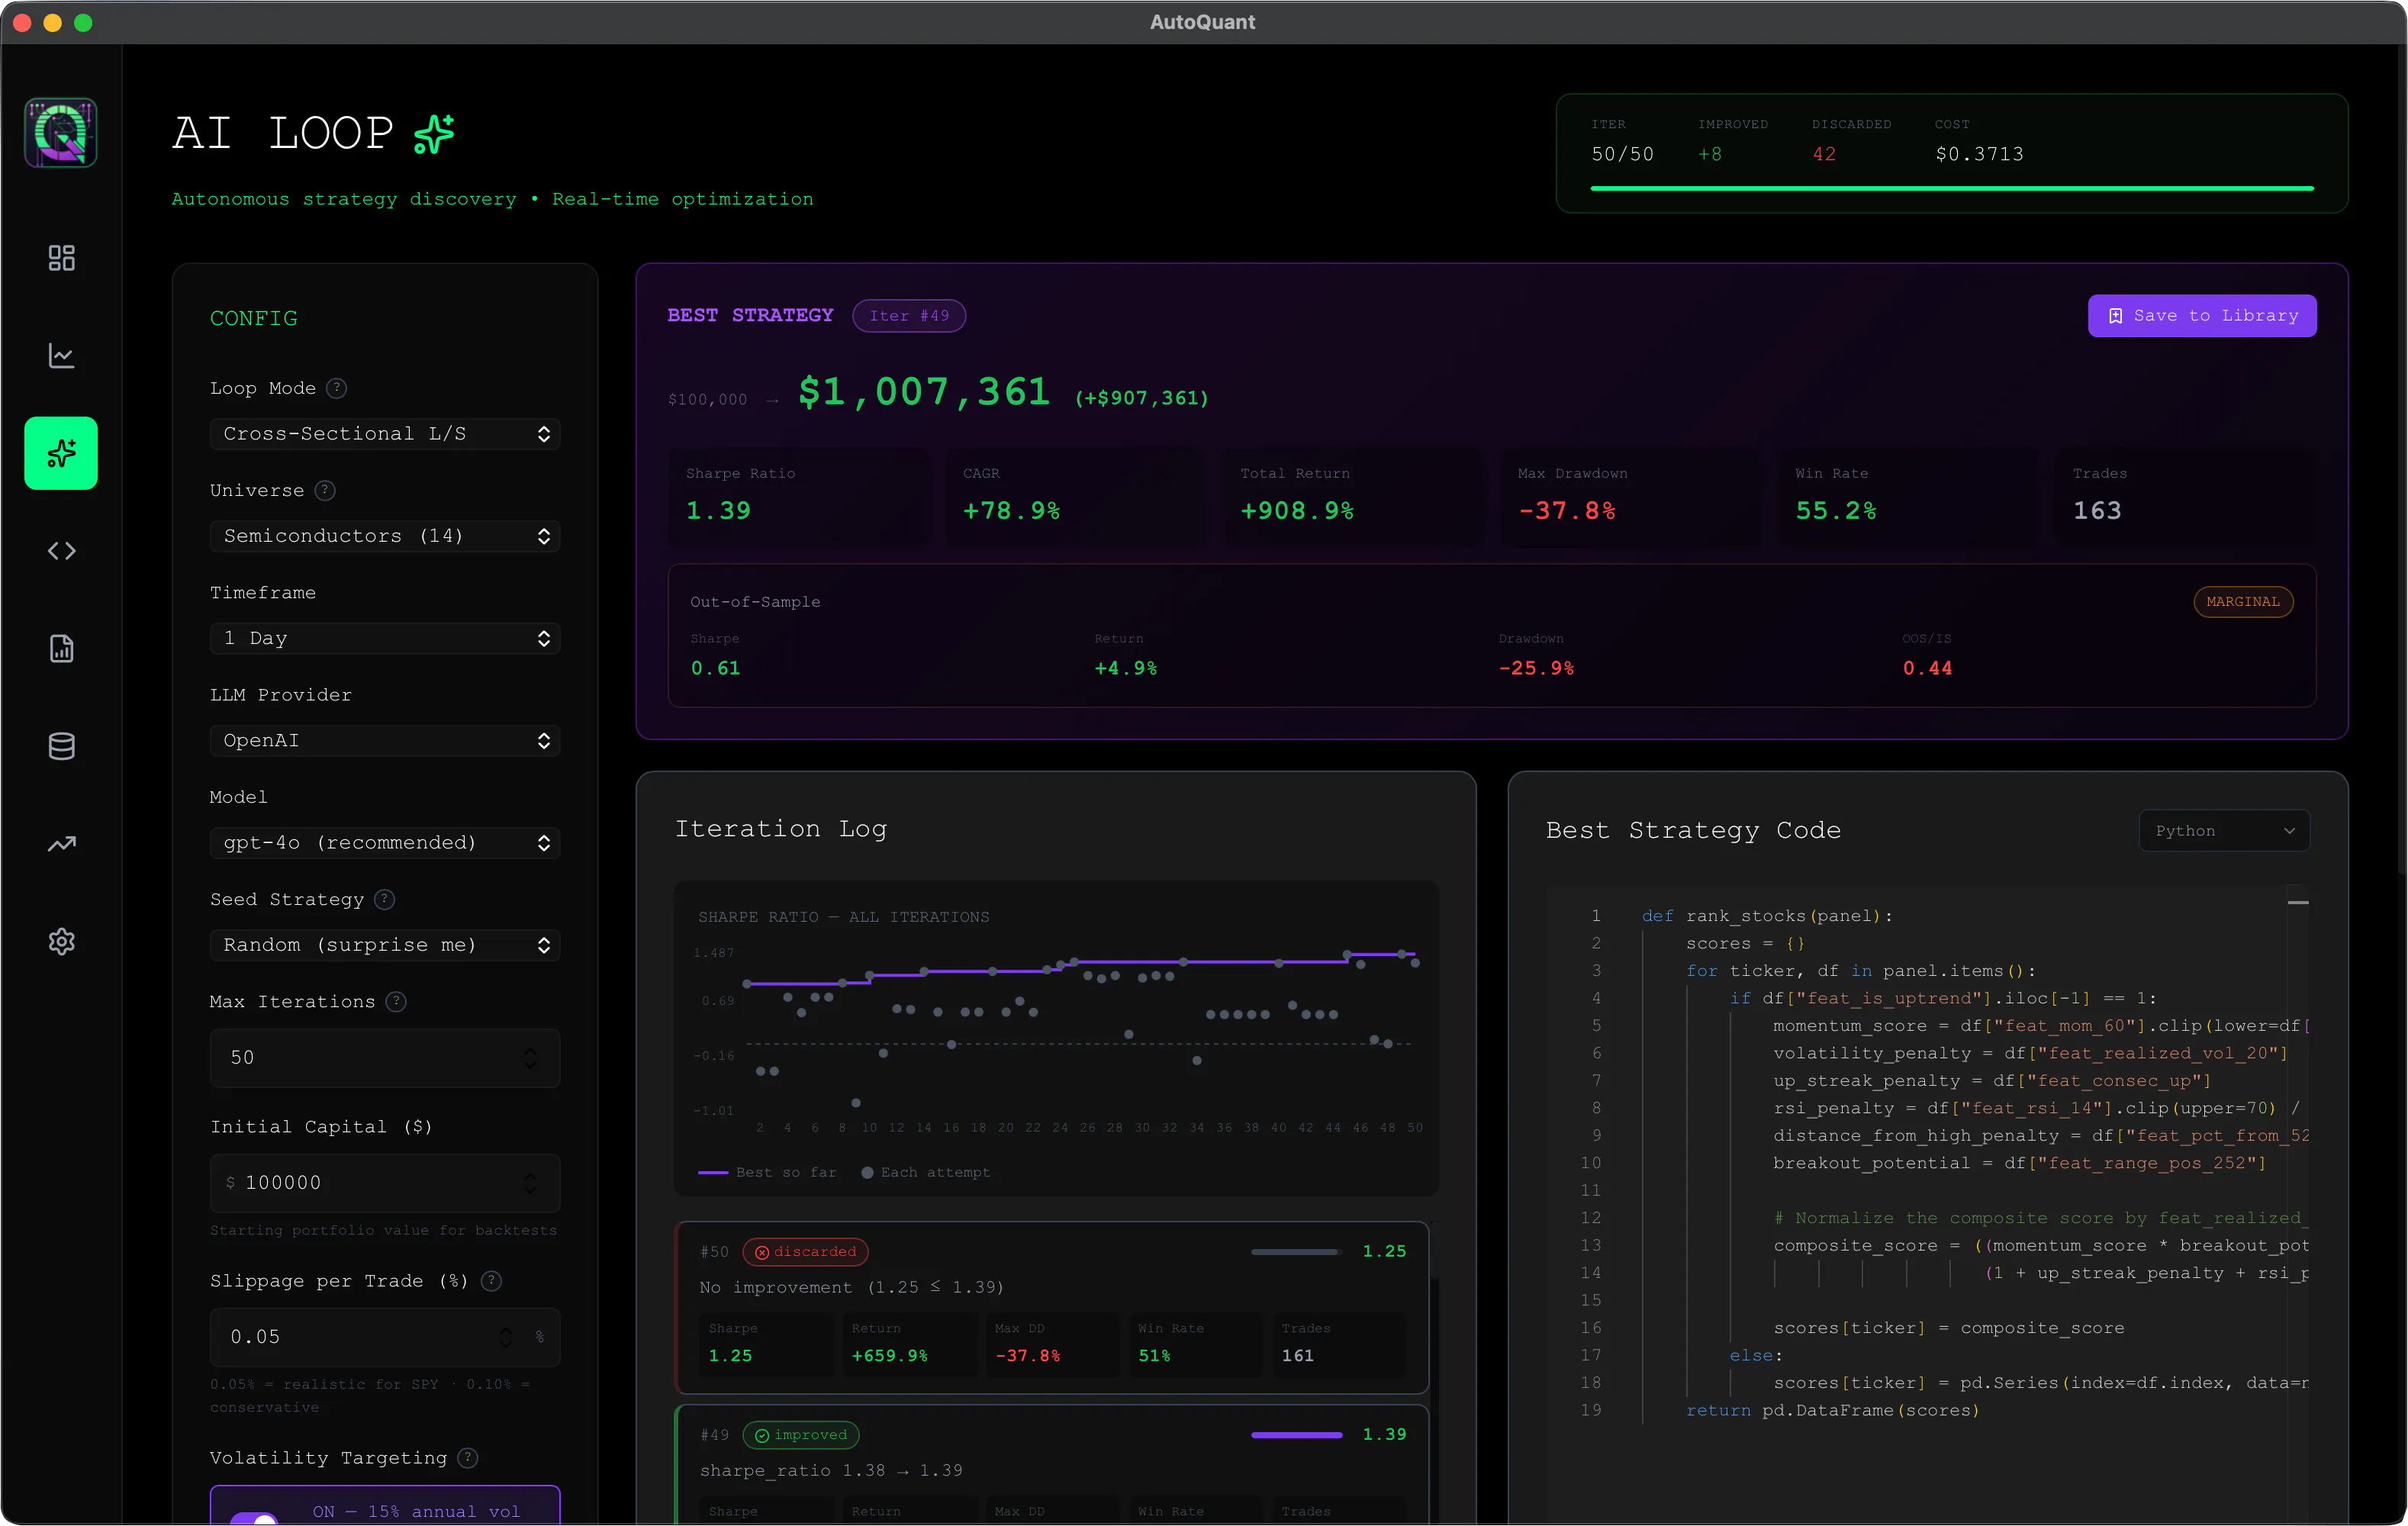
Task: Open the Model gpt-4o dropdown
Action: [385, 843]
